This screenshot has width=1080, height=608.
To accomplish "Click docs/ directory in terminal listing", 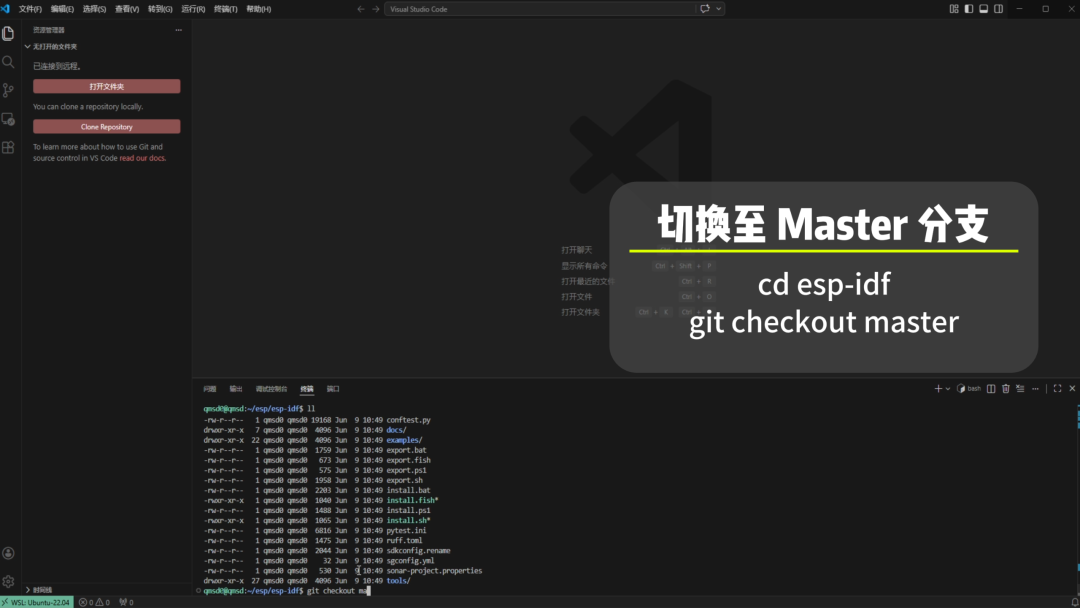I will click(396, 430).
